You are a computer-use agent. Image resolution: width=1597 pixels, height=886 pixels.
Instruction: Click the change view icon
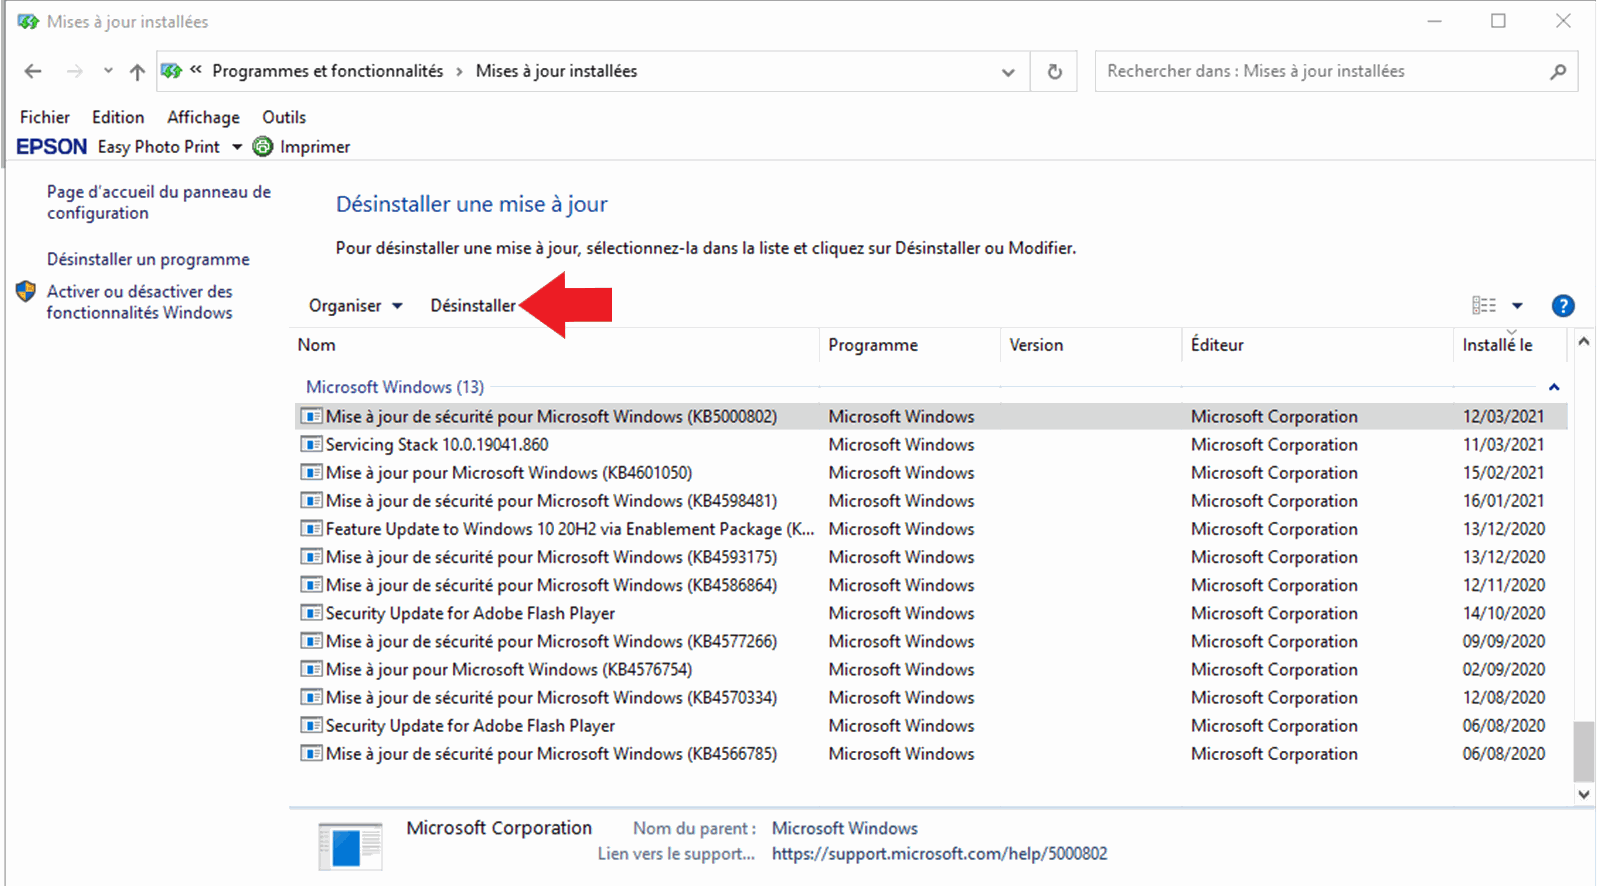[x=1484, y=306]
